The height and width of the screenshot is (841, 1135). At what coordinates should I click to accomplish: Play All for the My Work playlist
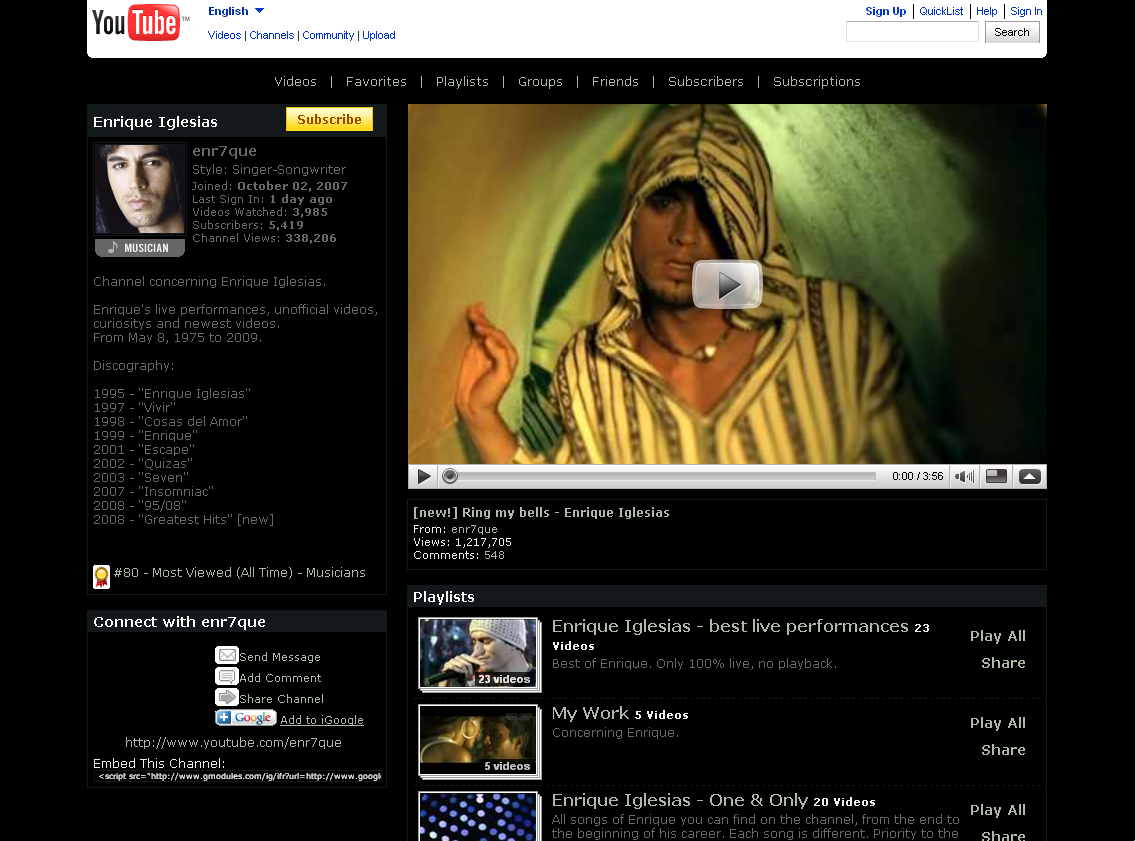click(997, 723)
